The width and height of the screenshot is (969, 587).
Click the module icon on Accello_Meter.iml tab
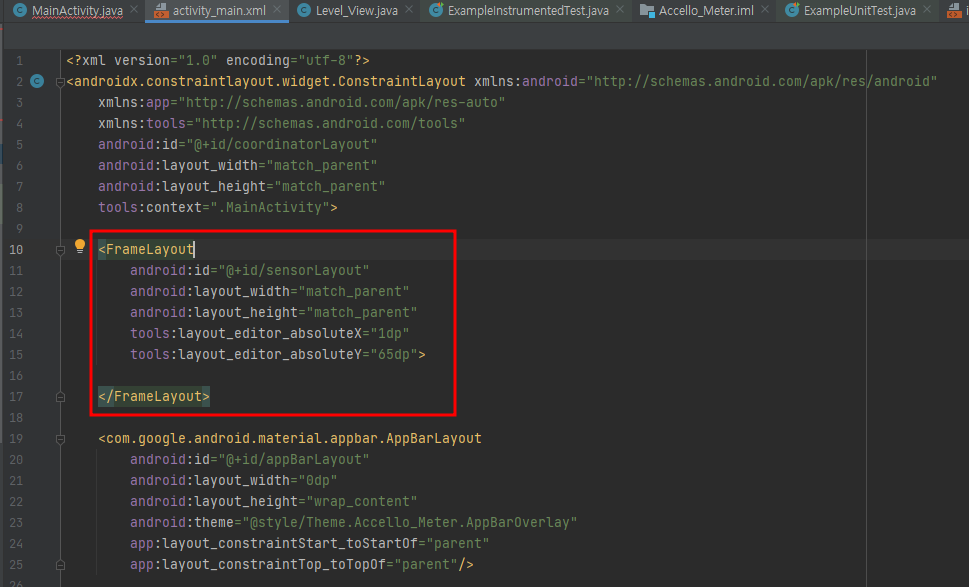point(647,11)
